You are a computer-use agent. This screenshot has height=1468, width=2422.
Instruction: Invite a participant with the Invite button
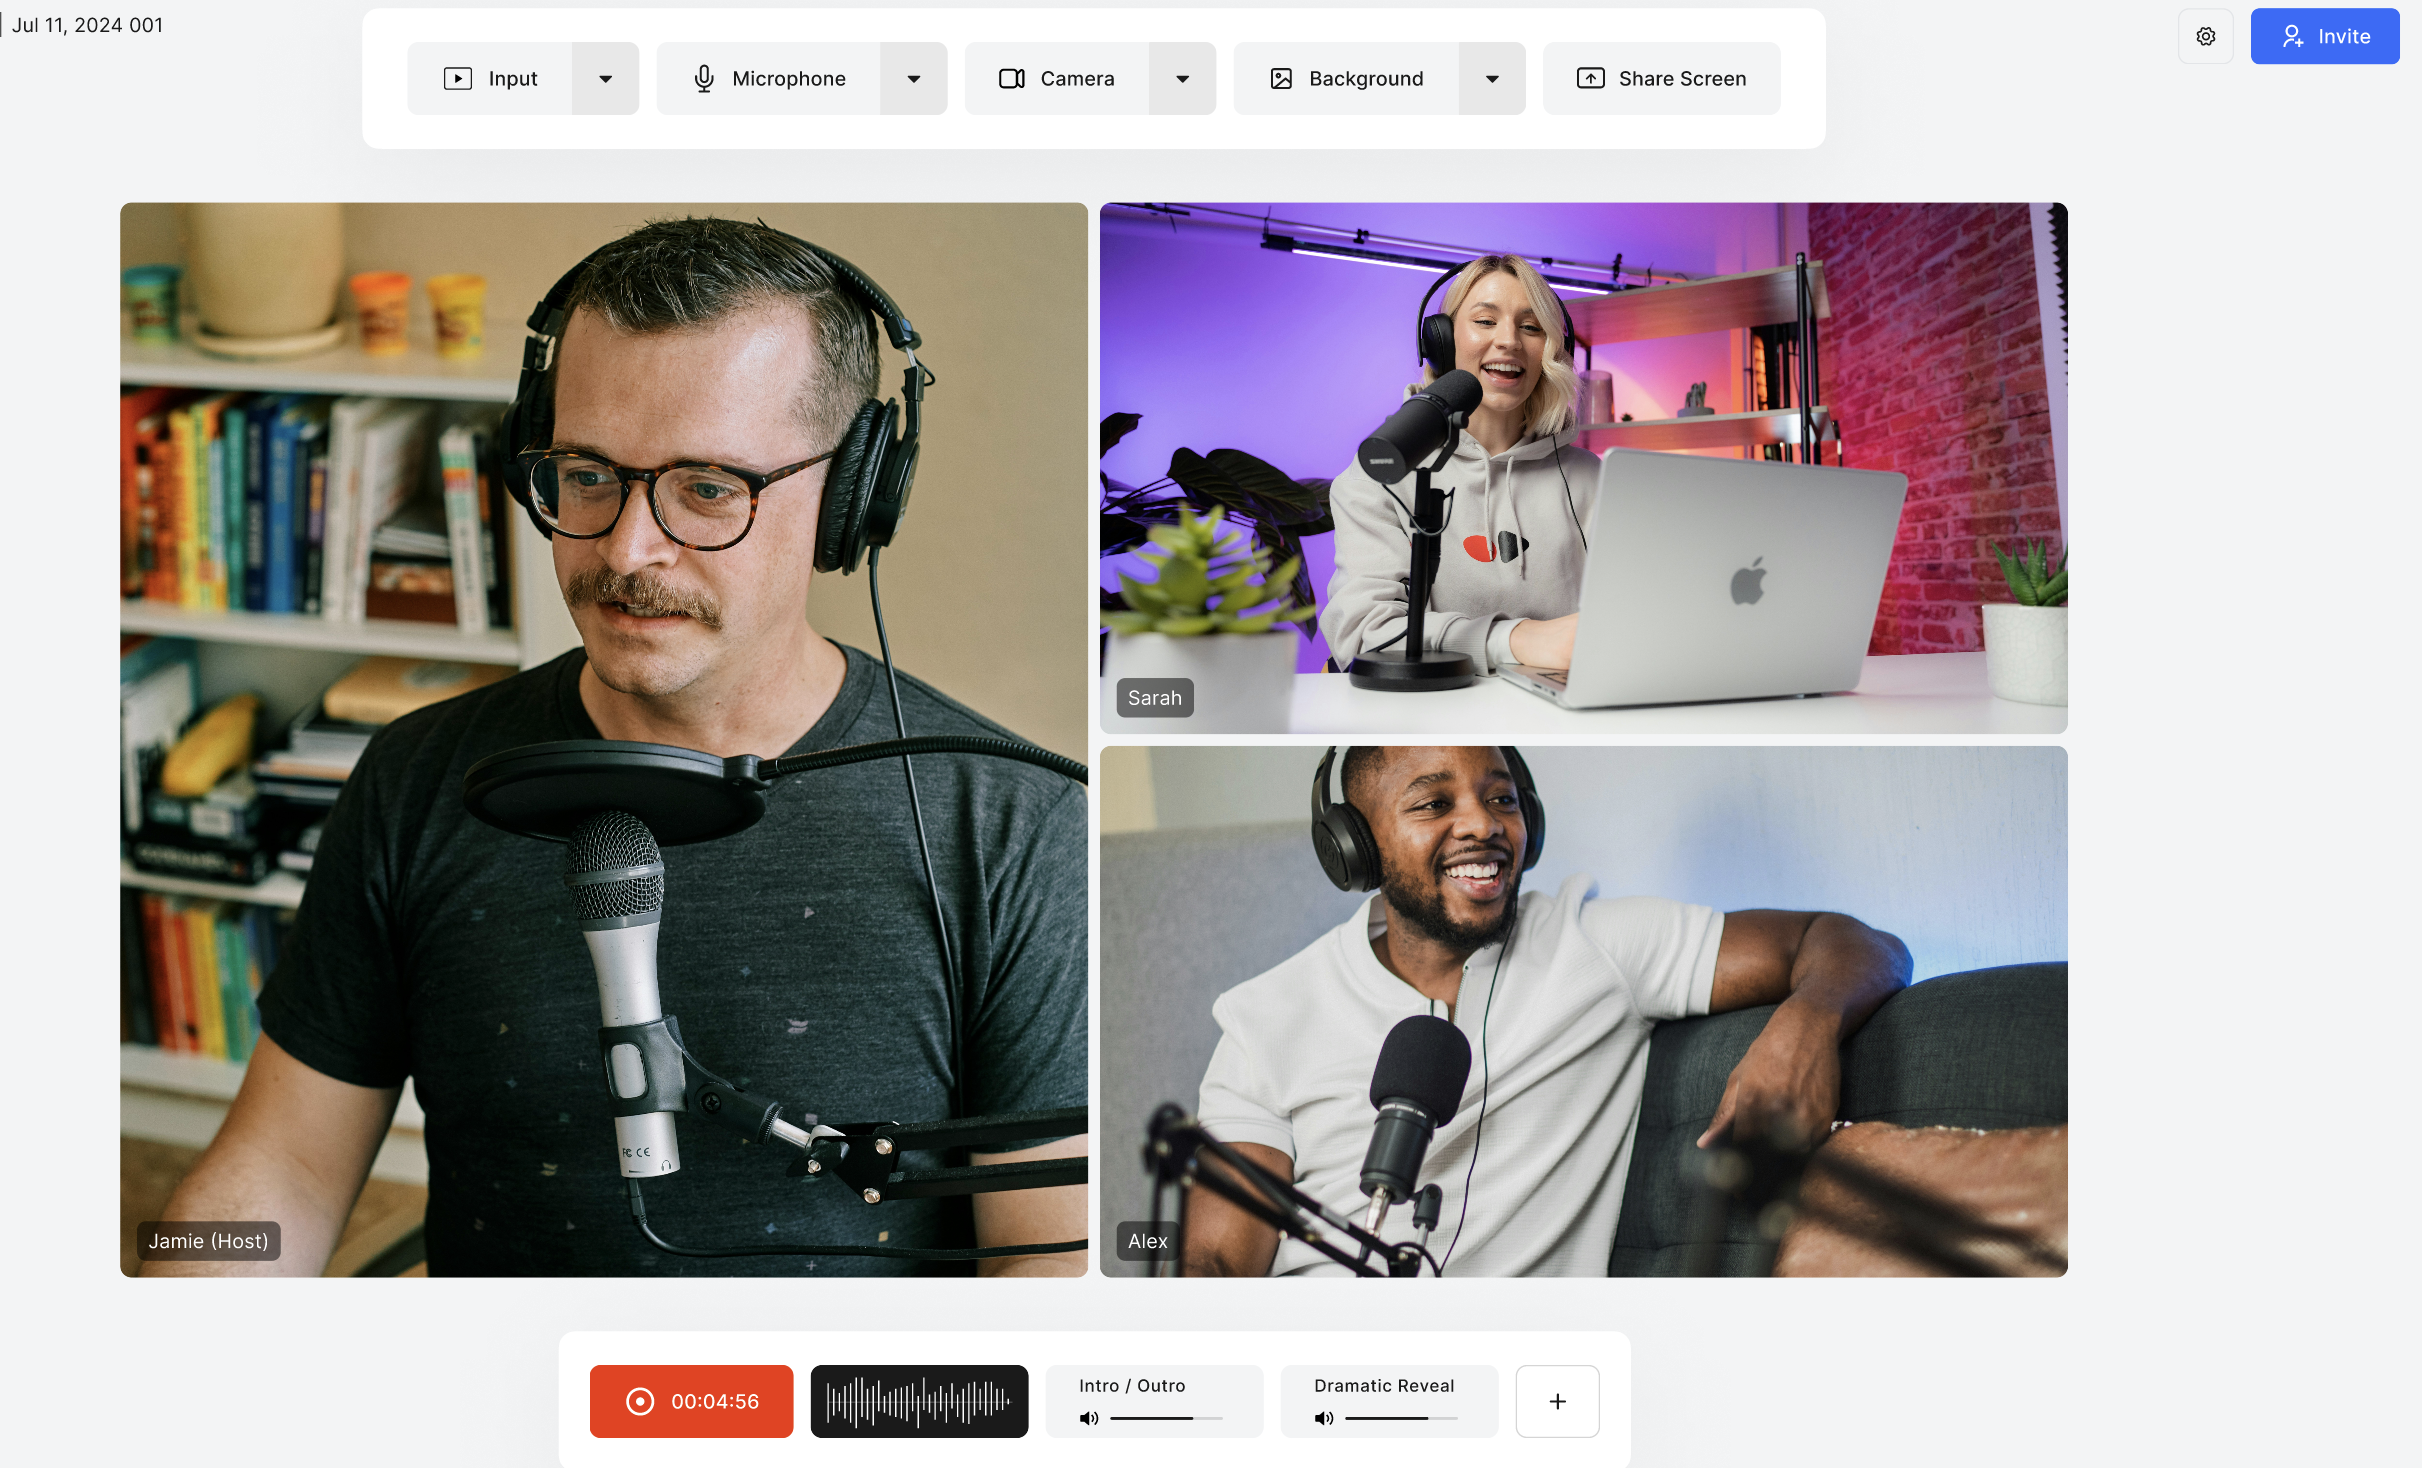(2324, 36)
